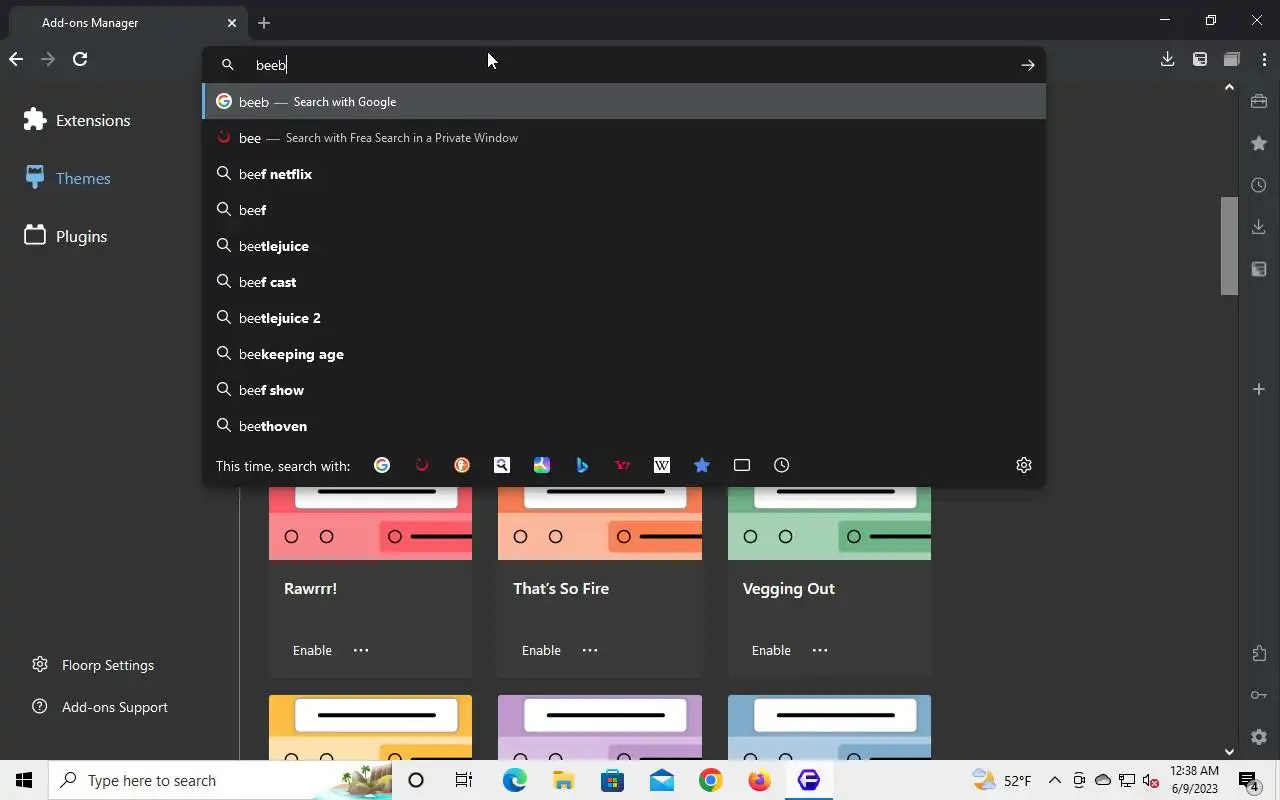
Task: Open Plugins category in sidebar
Action: 65,236
